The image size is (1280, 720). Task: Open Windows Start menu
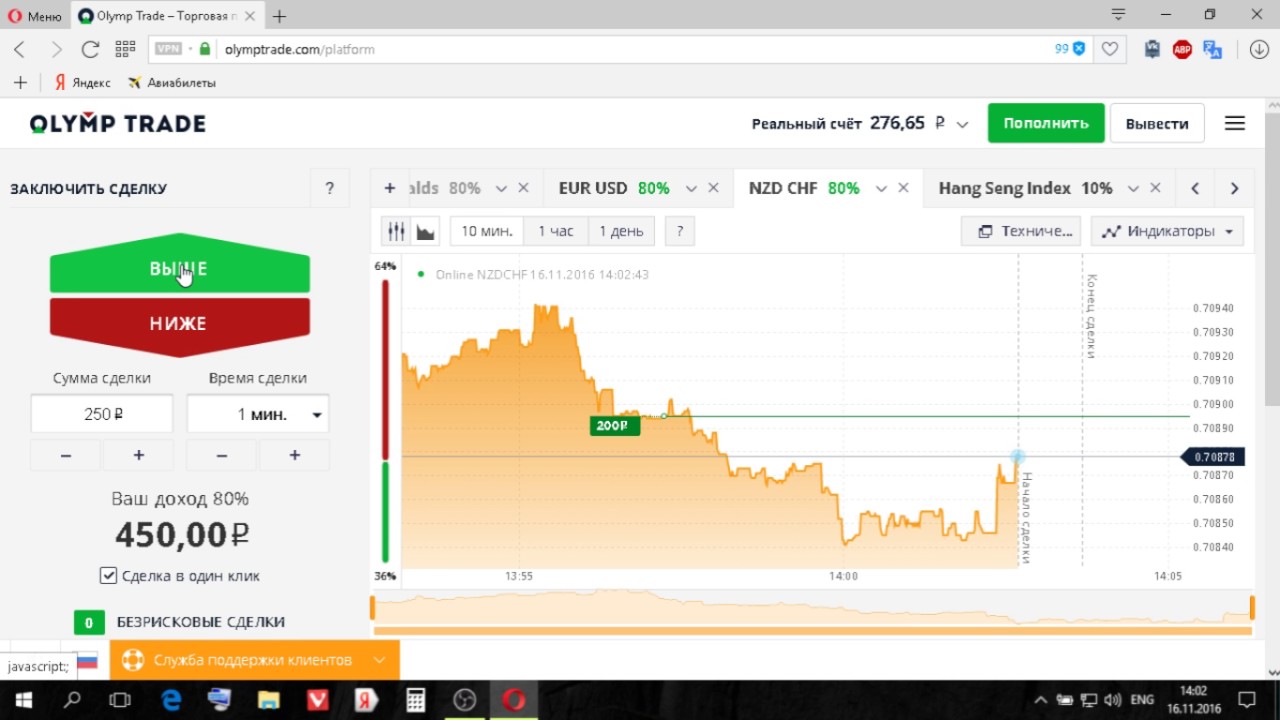(24, 700)
